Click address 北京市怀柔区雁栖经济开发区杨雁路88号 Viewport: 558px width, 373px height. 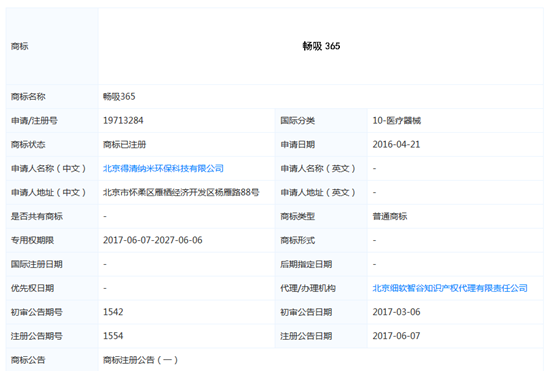(181, 192)
